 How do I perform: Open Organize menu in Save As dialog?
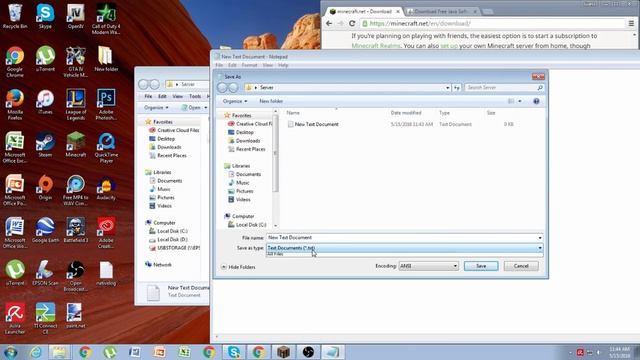click(235, 101)
